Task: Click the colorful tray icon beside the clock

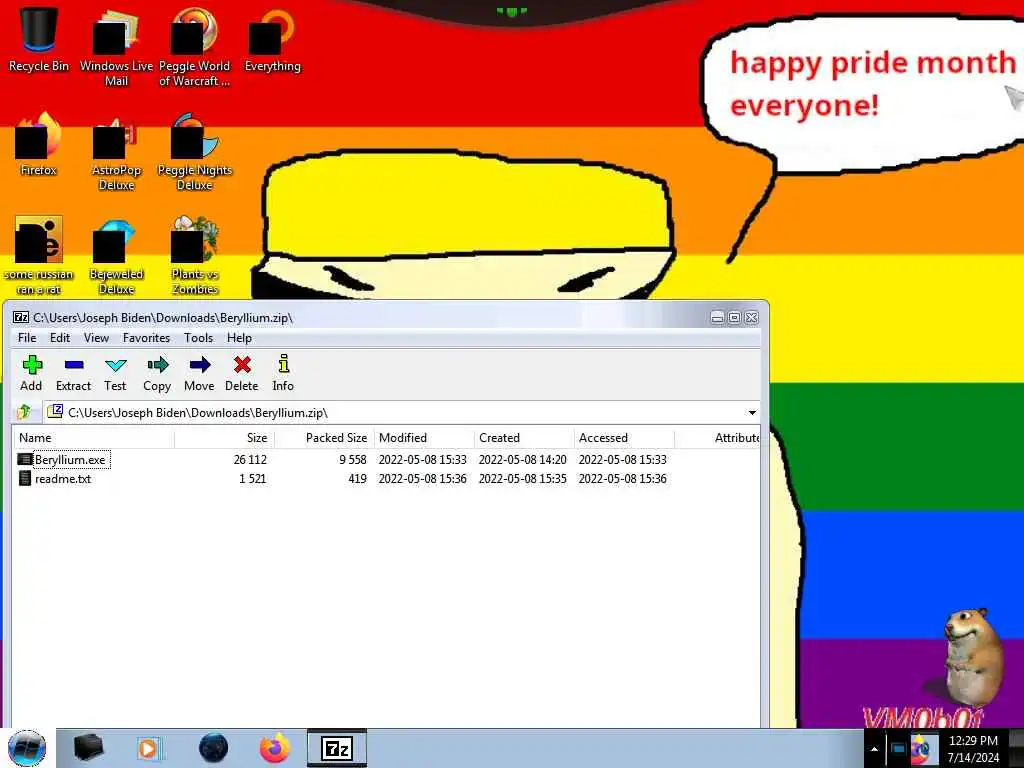Action: click(x=922, y=748)
